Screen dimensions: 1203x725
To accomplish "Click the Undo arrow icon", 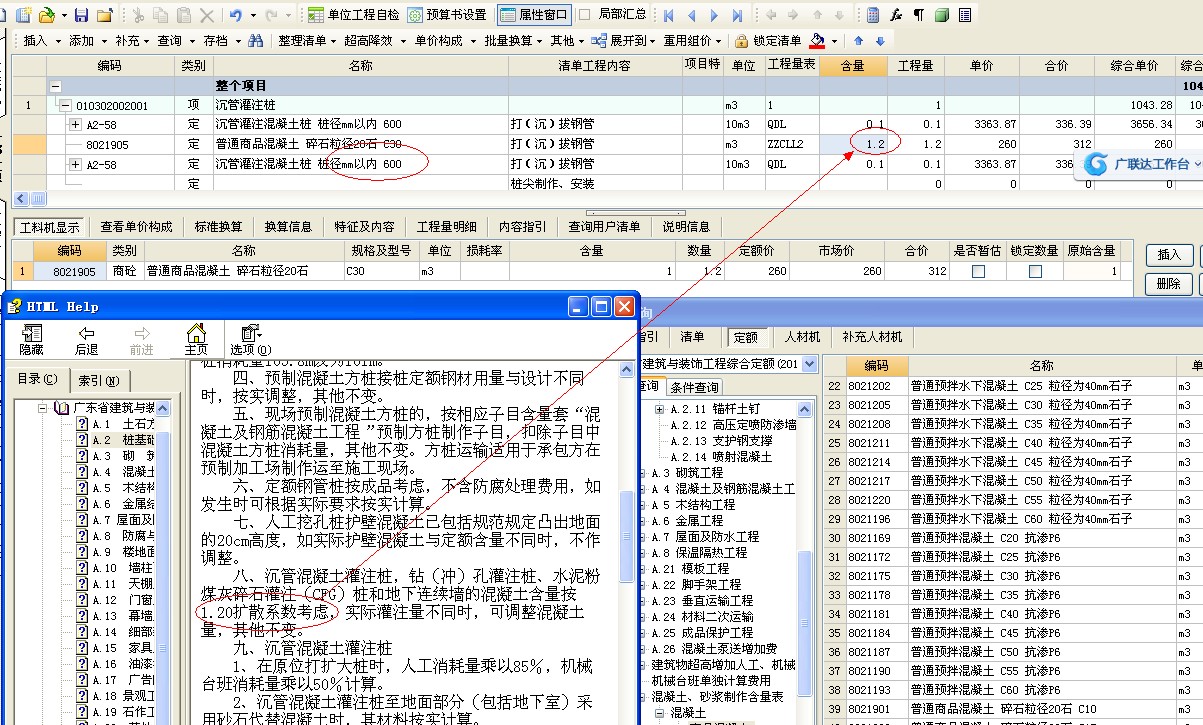I will [x=236, y=15].
